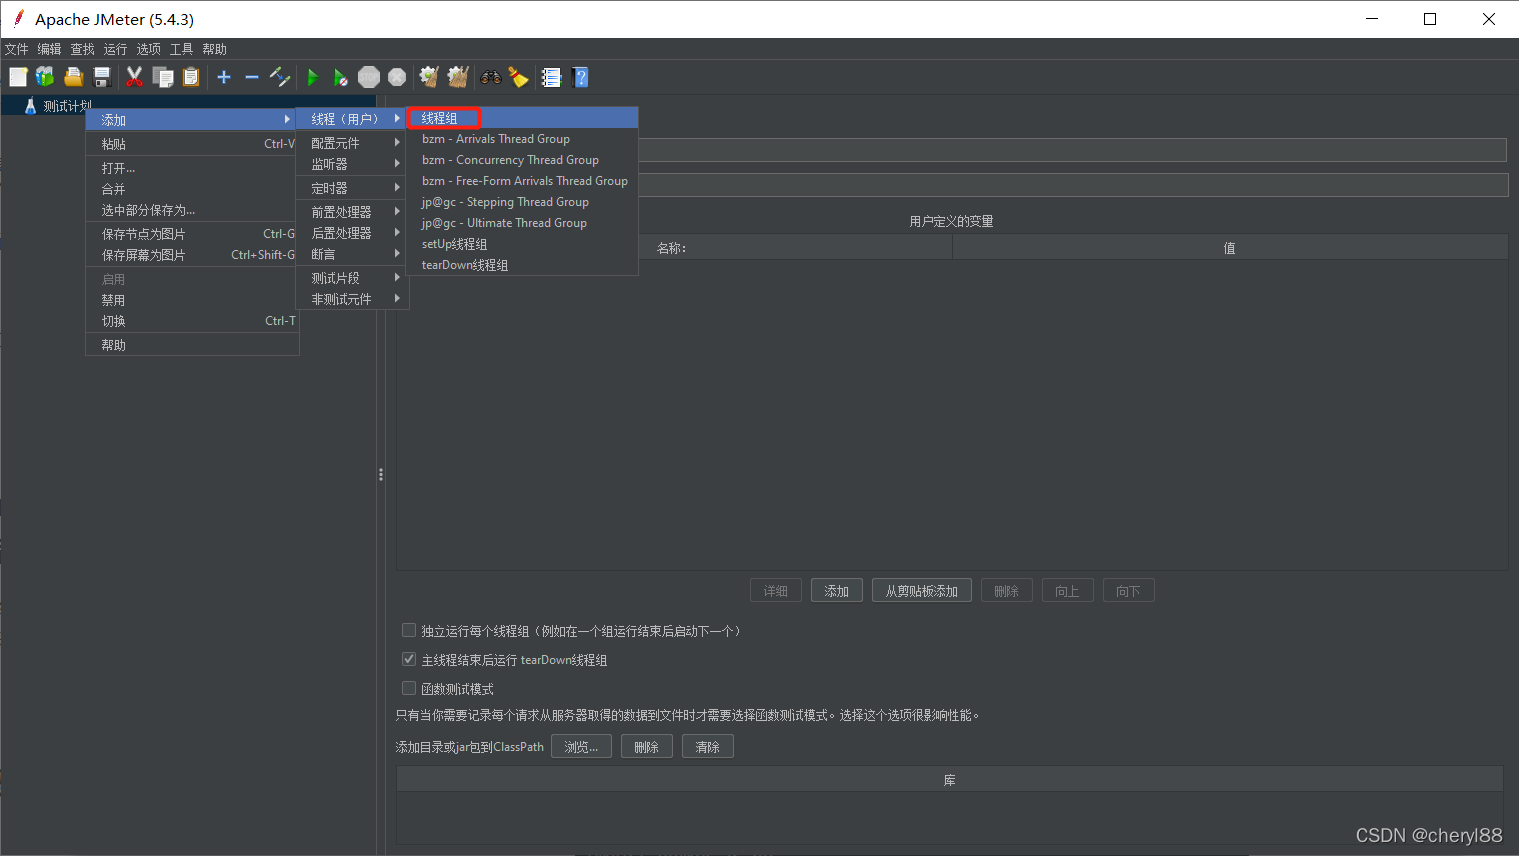Open the Templates icon
1519x856 pixels.
[x=45, y=77]
